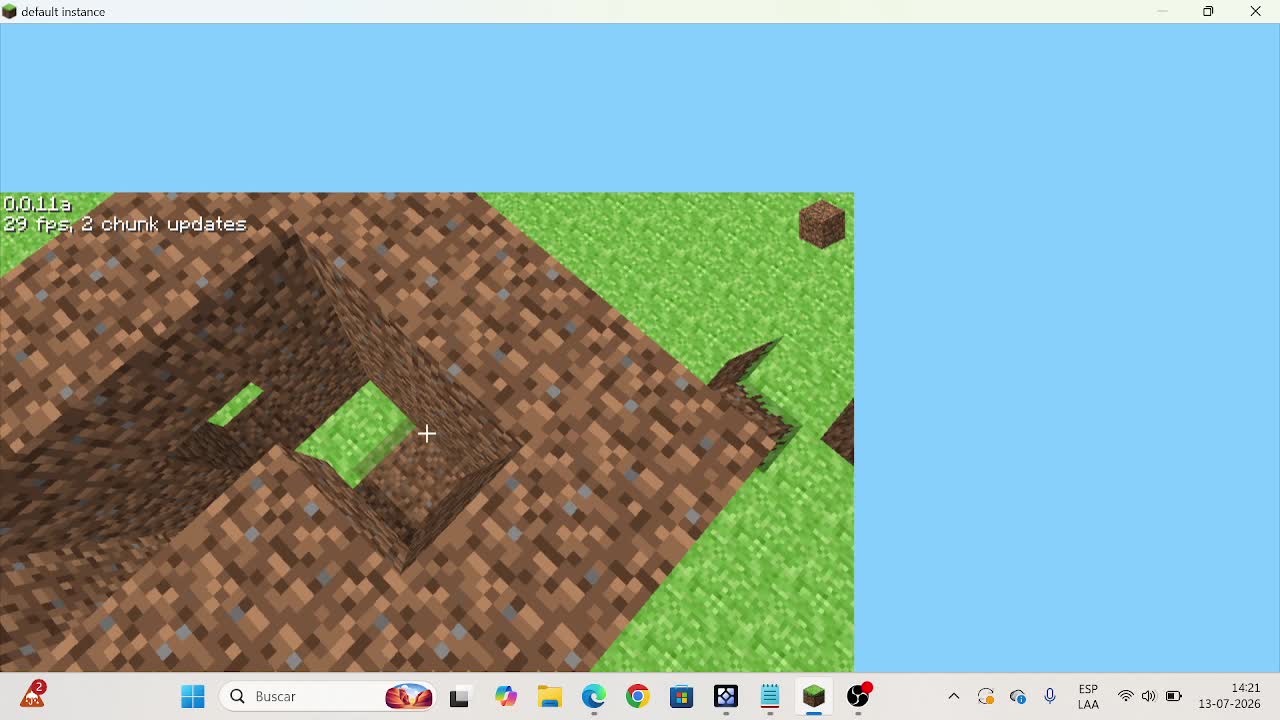Click the battery status tray icon

[1174, 696]
